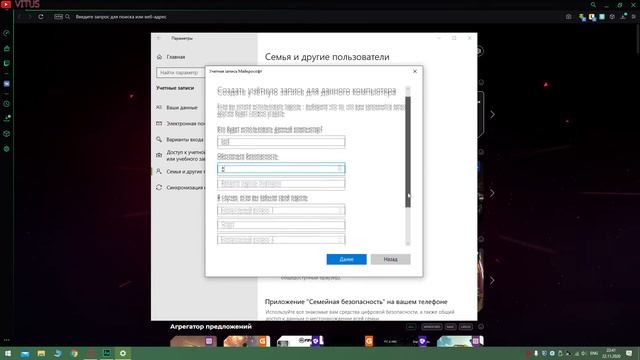
Task: Close the 'Учетная запись Майкрософт' dialog
Action: pos(415,71)
